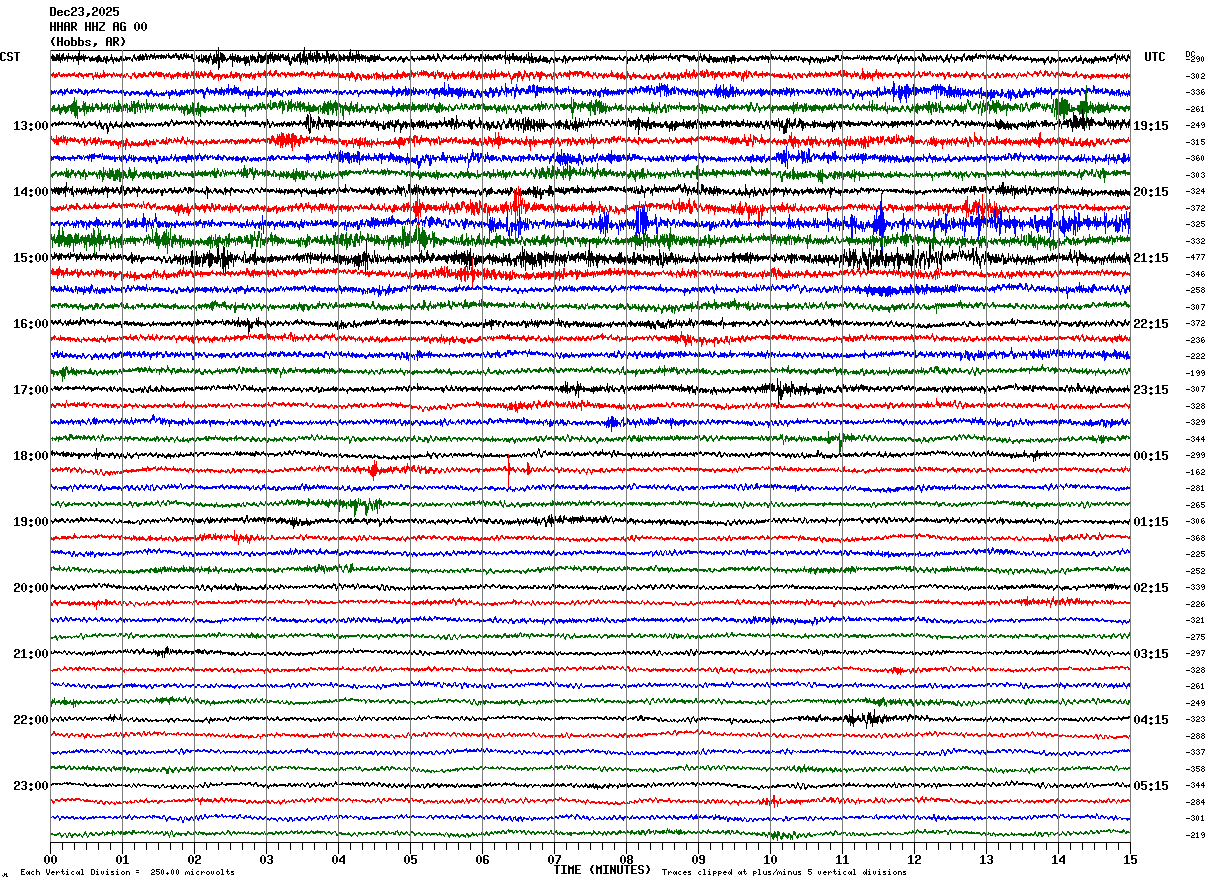Click the Traces clipped footer note
Image resolution: width=1210 pixels, height=886 pixels.
pyautogui.click(x=784, y=872)
